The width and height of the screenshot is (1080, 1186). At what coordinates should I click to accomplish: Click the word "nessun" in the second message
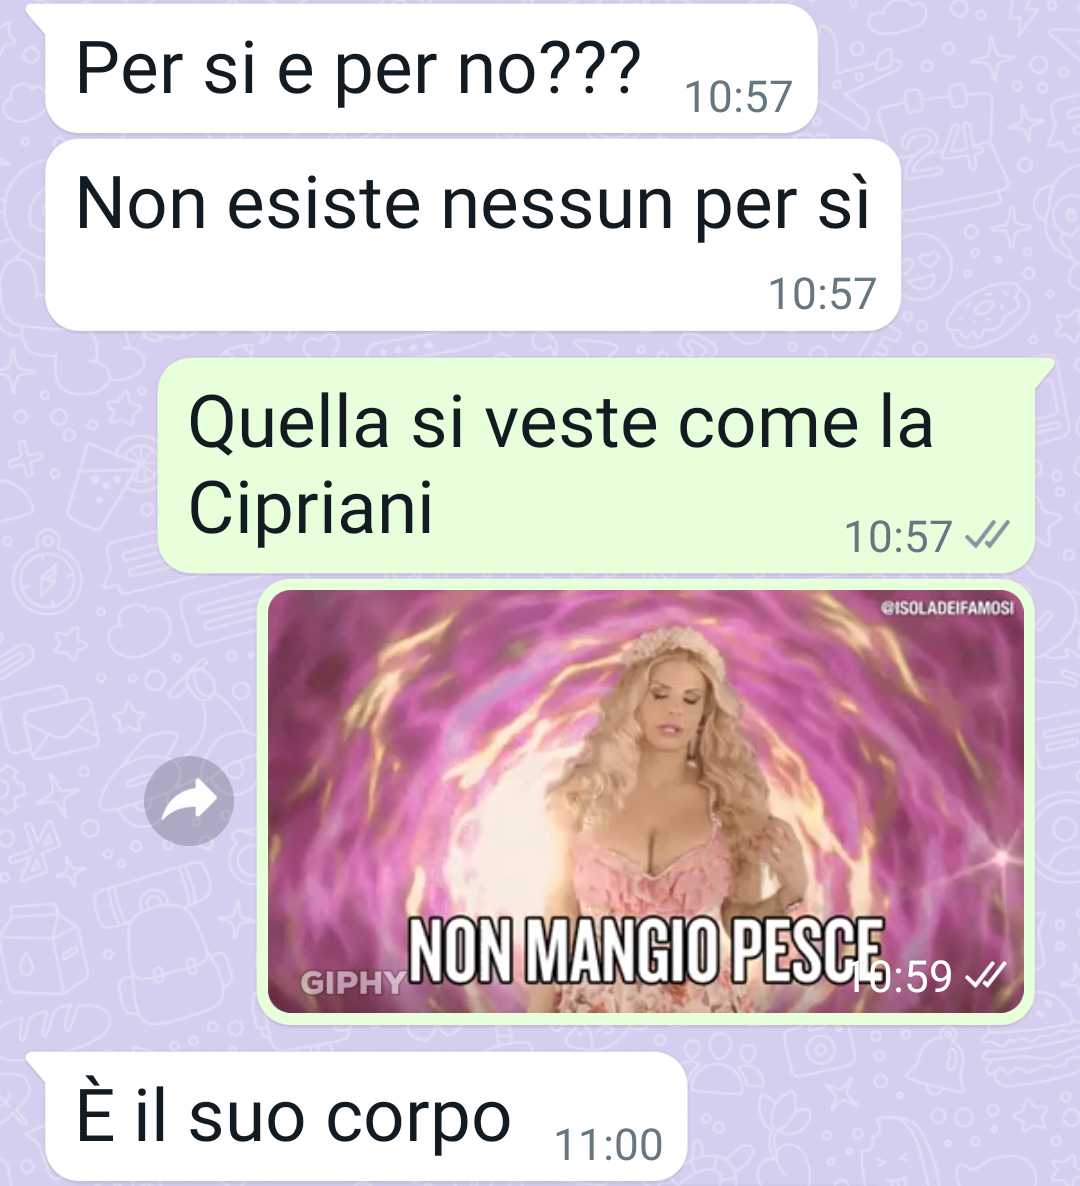[x=557, y=204]
